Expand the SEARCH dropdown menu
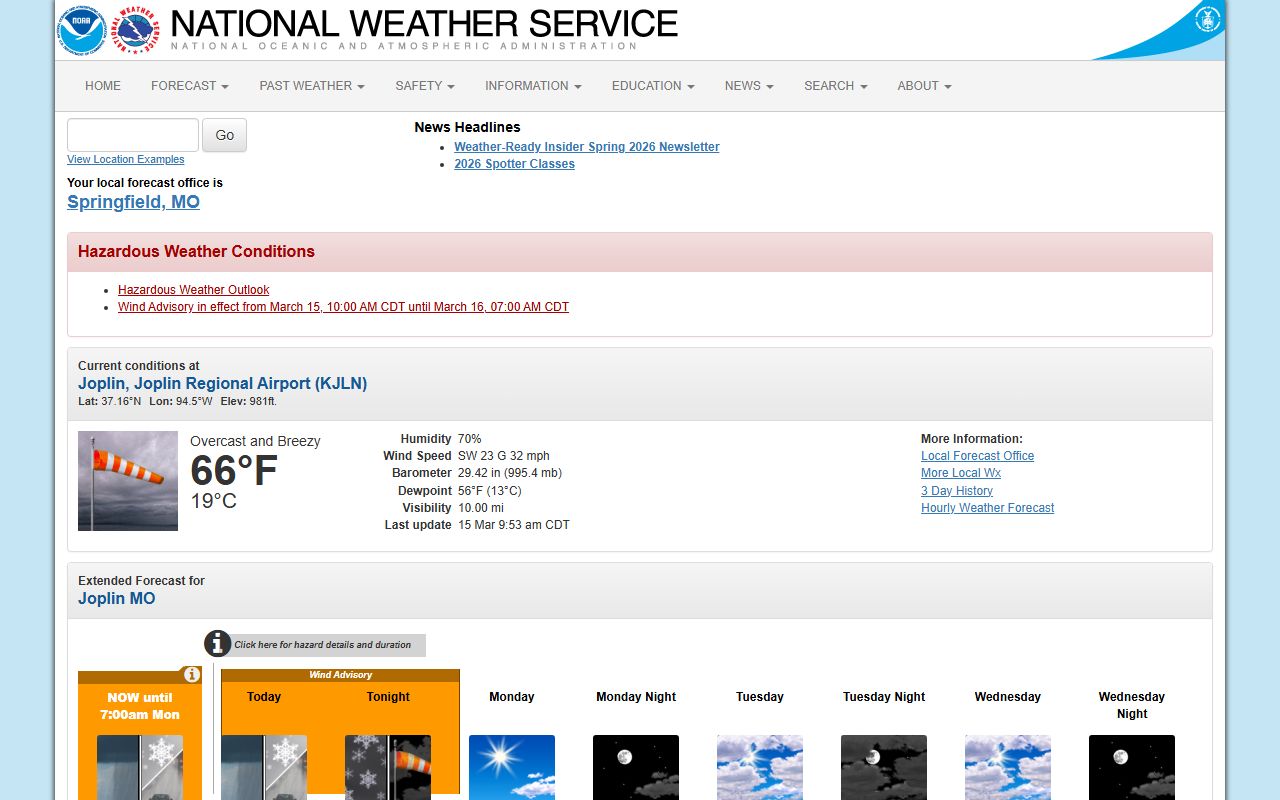1280x800 pixels. 835,86
